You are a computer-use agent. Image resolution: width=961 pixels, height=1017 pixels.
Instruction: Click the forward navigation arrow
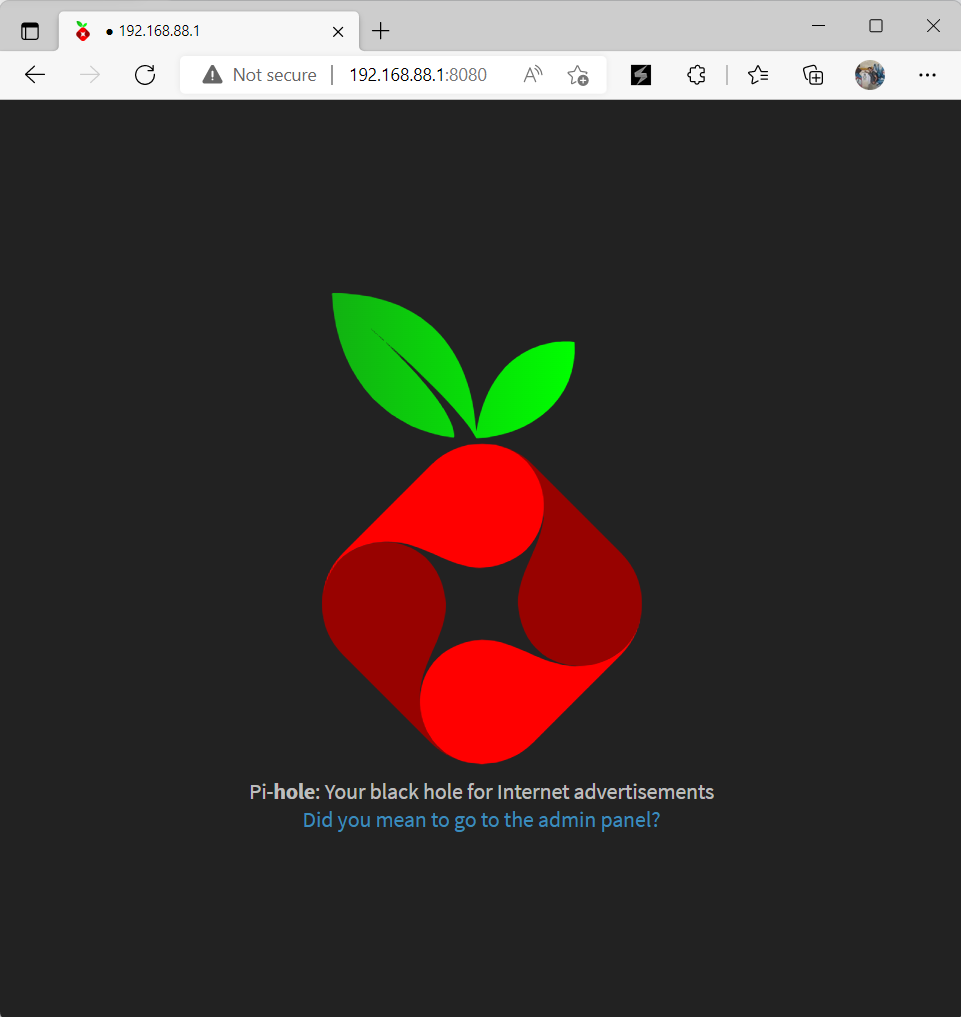(89, 75)
